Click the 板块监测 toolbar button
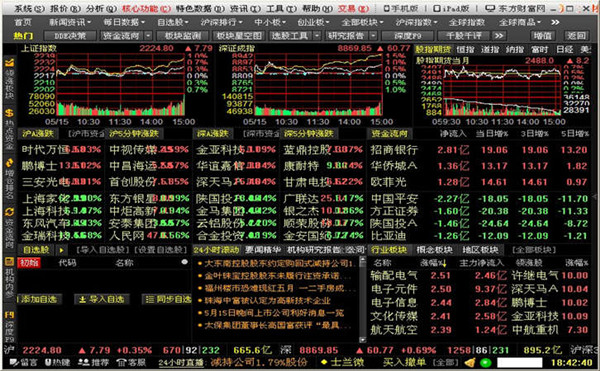 tap(182, 36)
